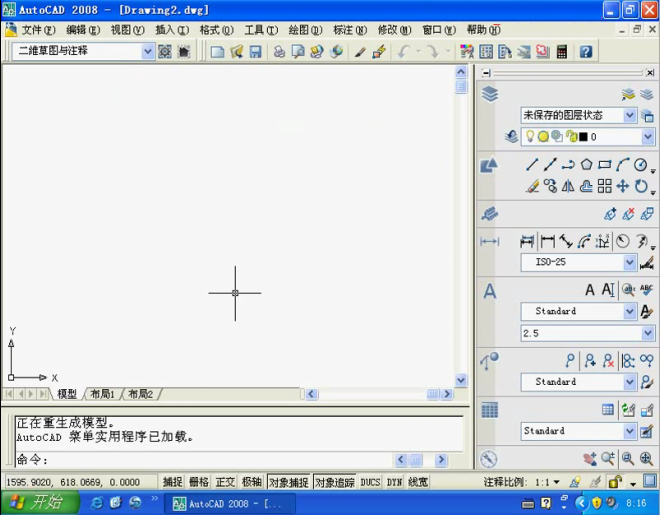
Task: Select the Rotate tool
Action: [x=641, y=186]
